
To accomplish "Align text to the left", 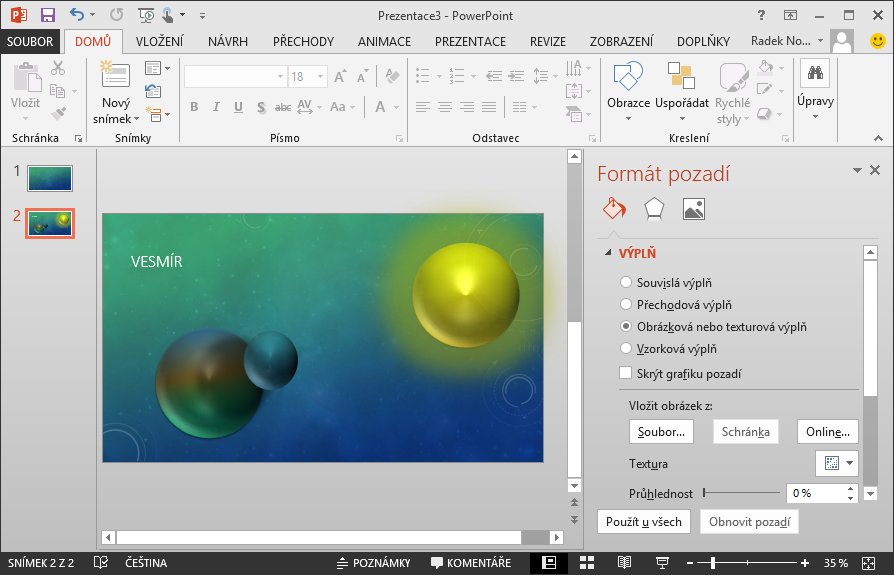I will (x=422, y=107).
